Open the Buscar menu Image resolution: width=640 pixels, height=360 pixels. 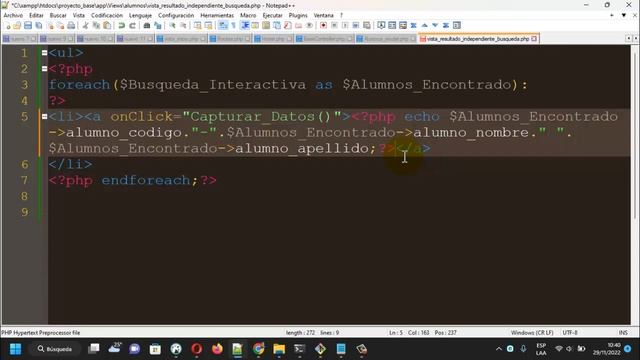click(x=58, y=15)
